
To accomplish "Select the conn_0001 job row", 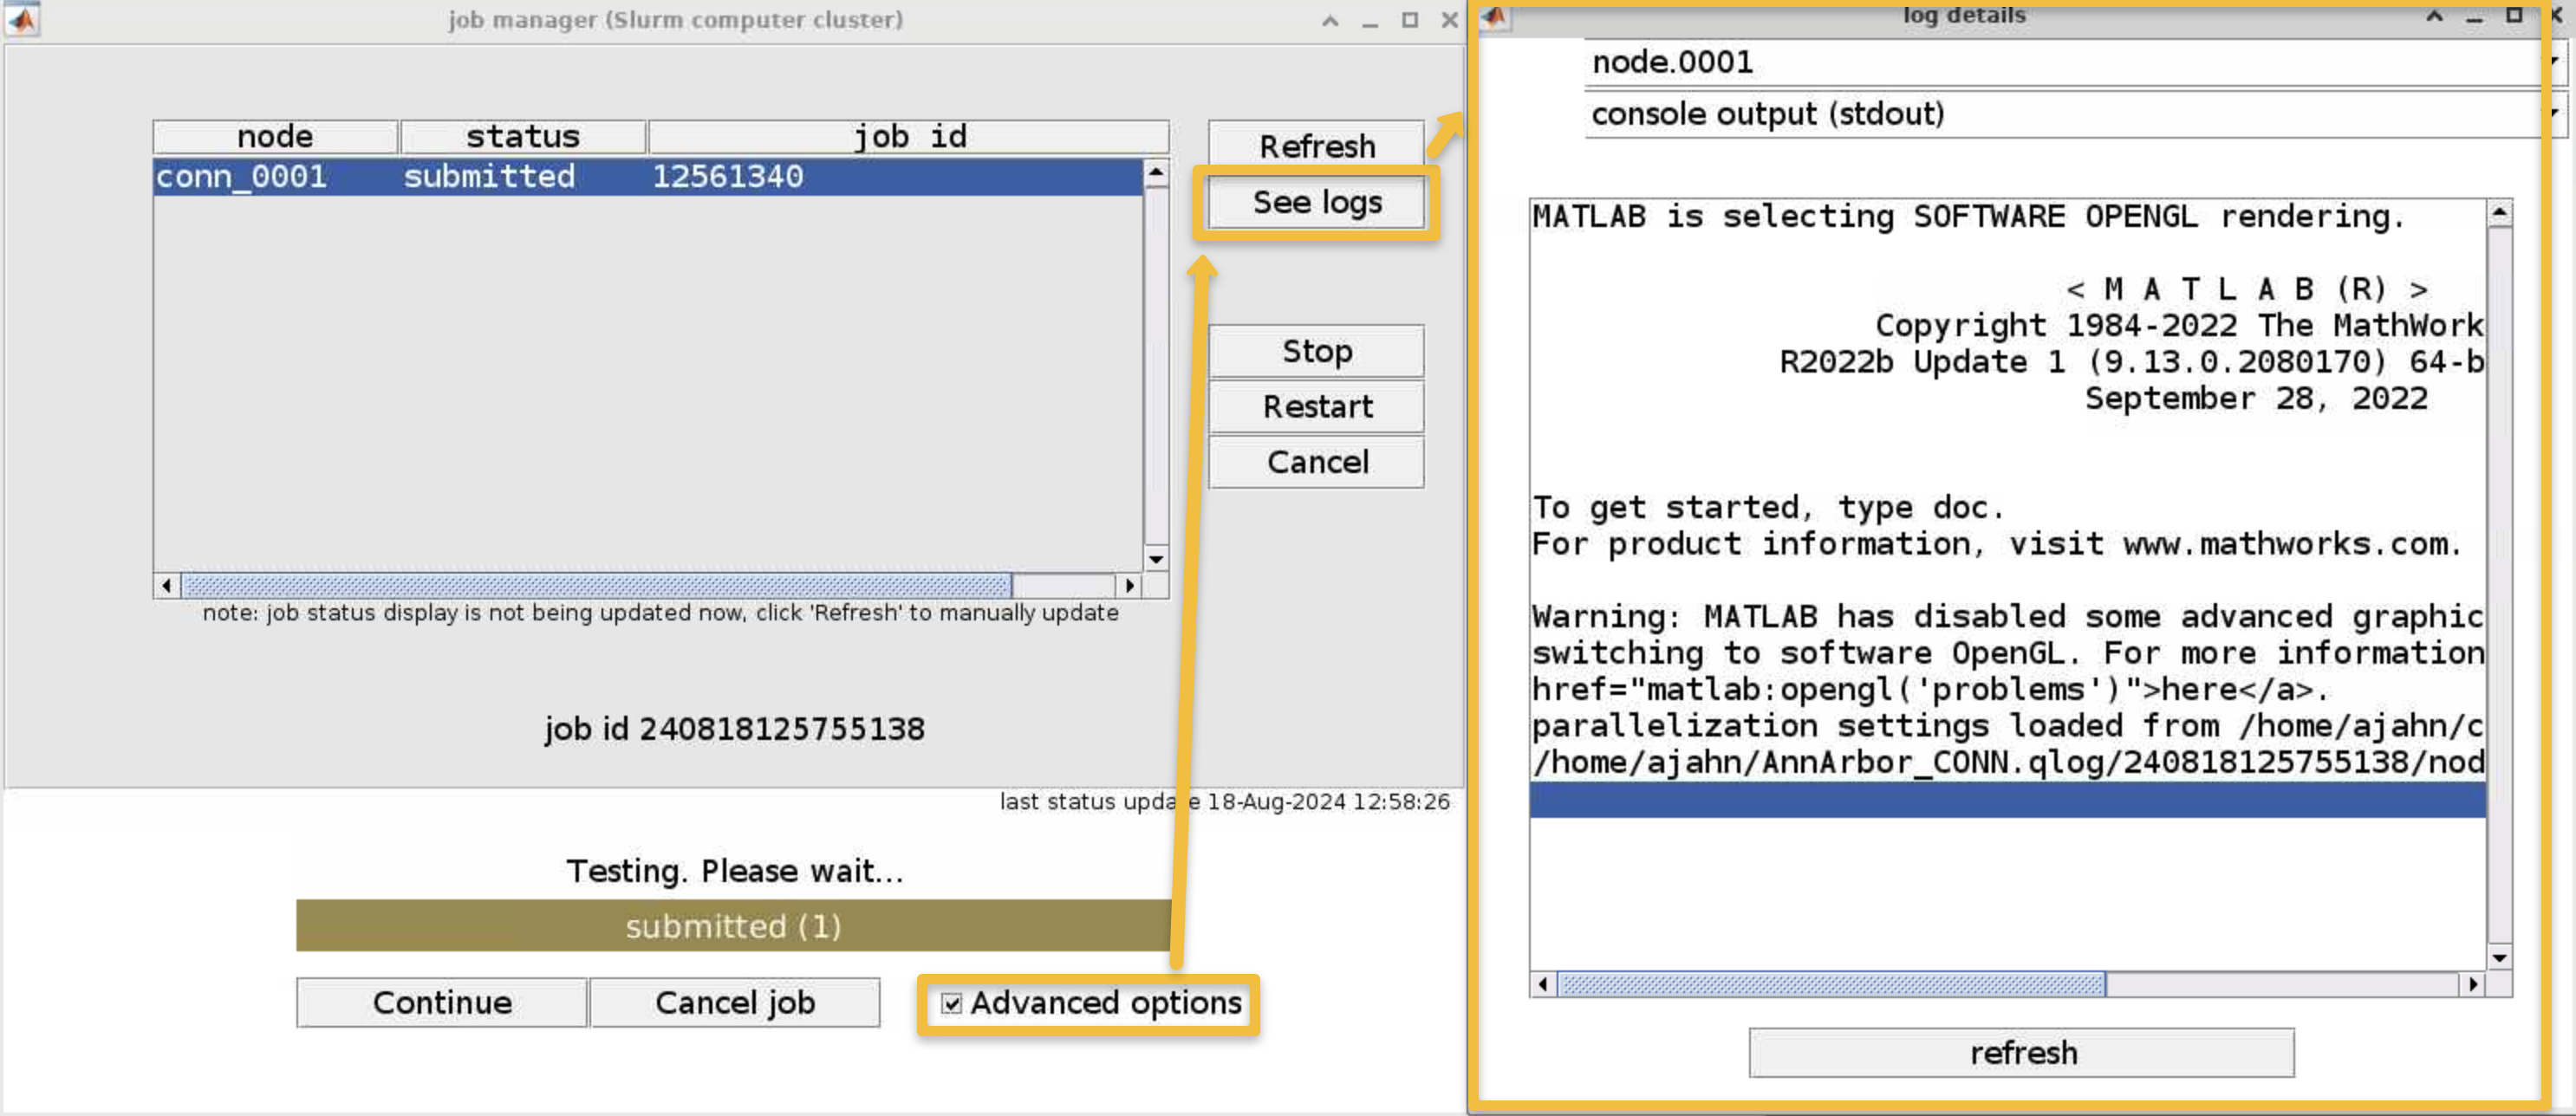I will pos(648,177).
